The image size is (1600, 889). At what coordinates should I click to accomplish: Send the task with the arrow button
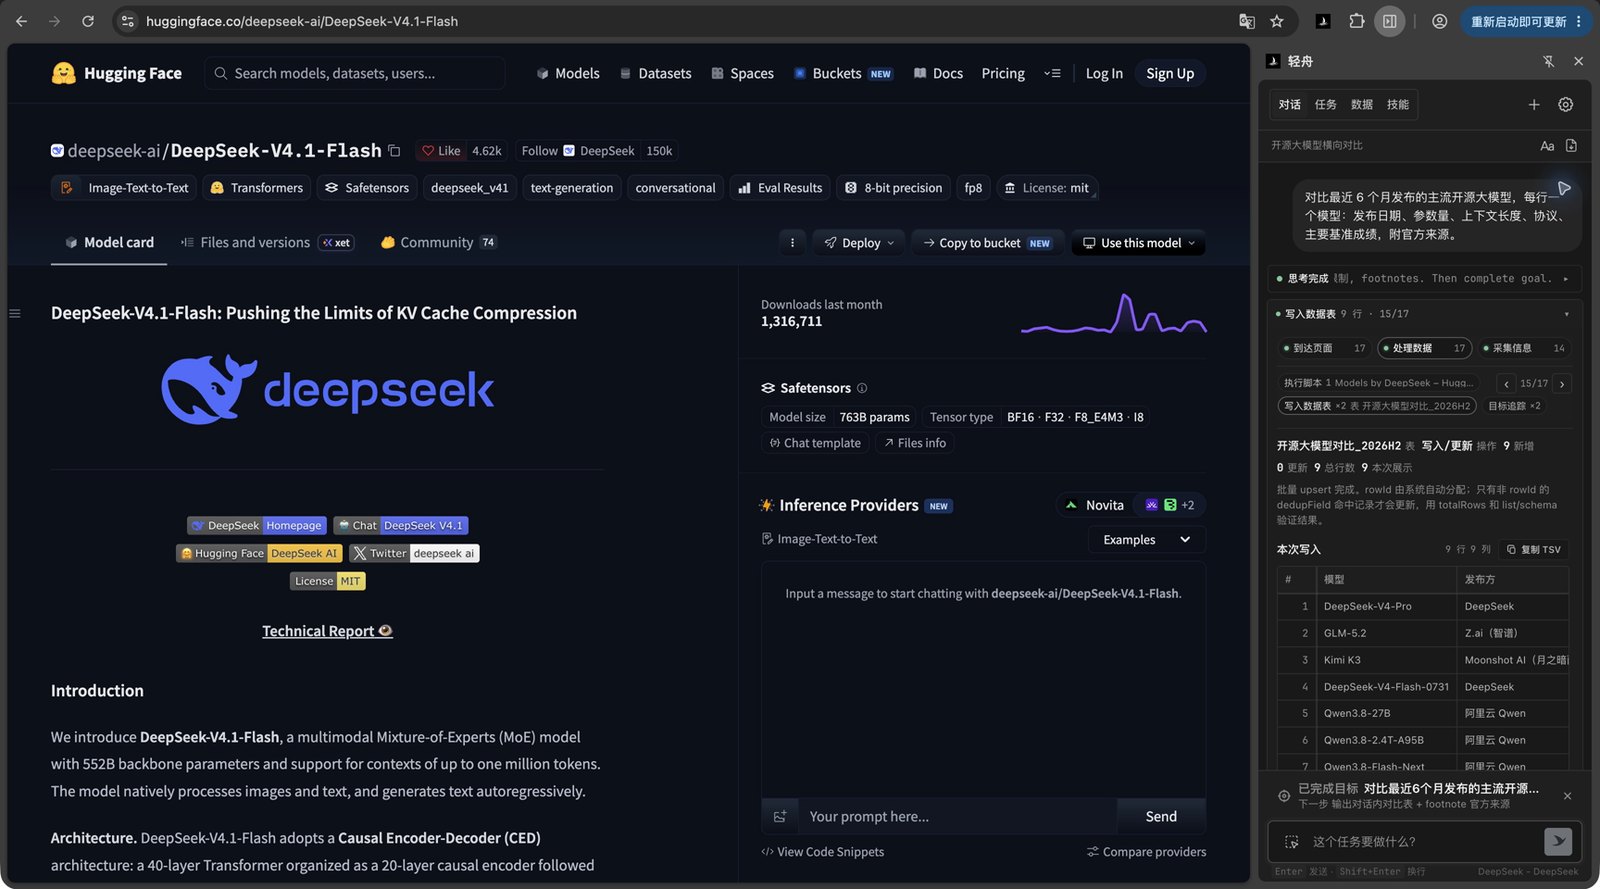(x=1558, y=842)
